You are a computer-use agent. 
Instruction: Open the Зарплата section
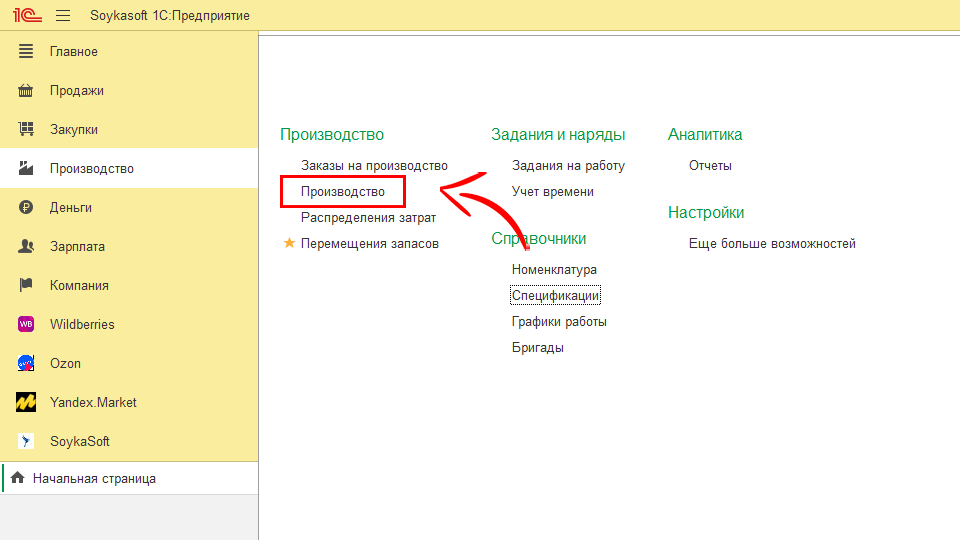coord(77,247)
